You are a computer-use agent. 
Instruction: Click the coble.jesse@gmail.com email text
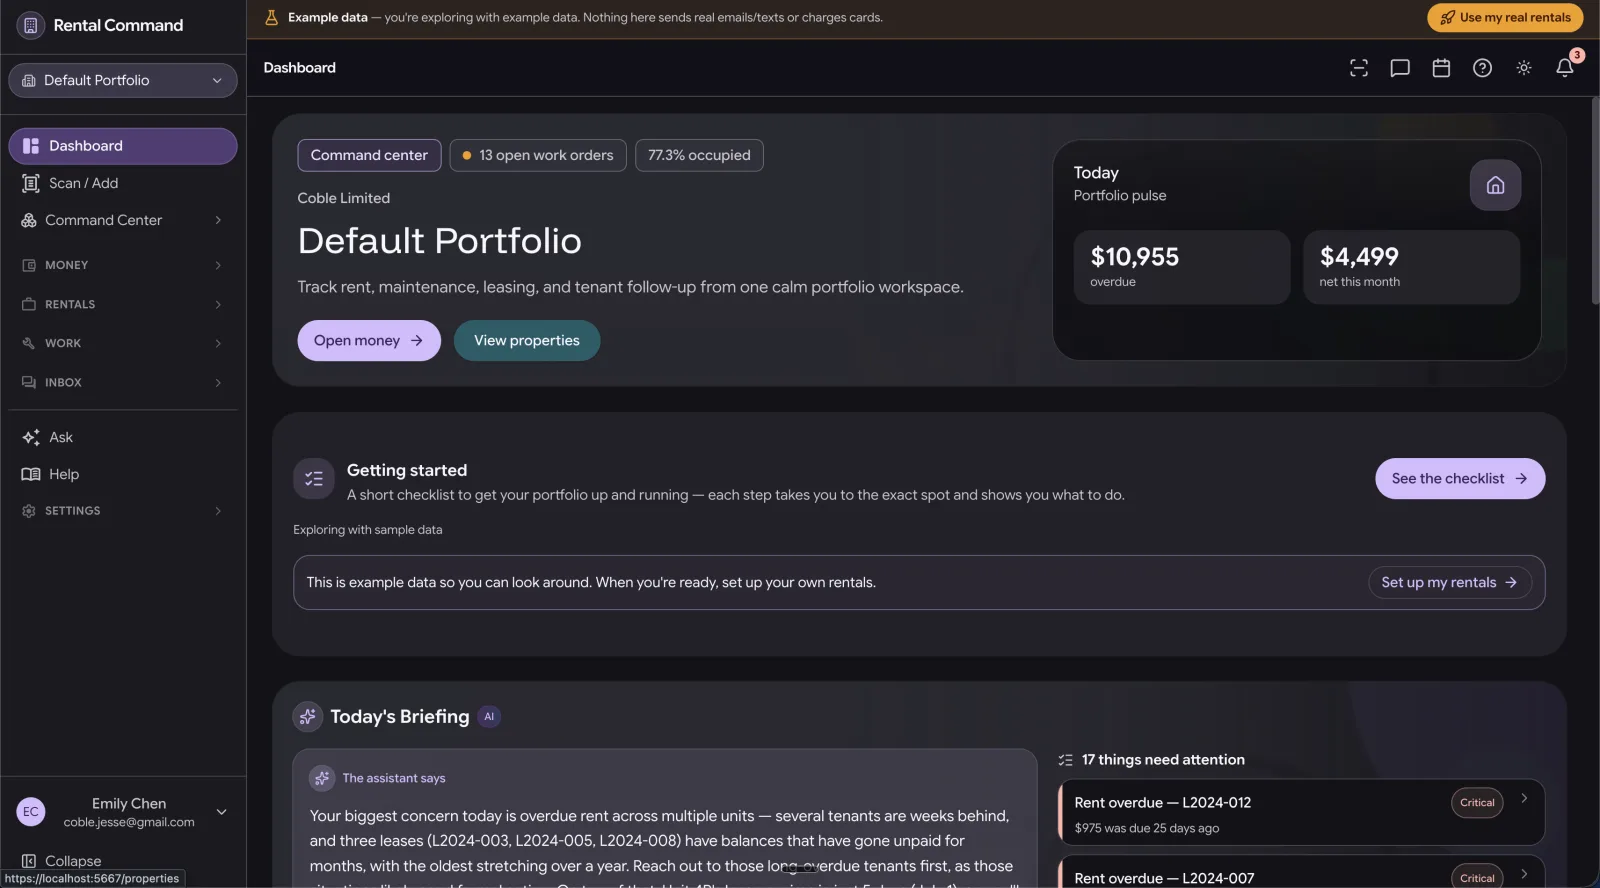point(129,822)
